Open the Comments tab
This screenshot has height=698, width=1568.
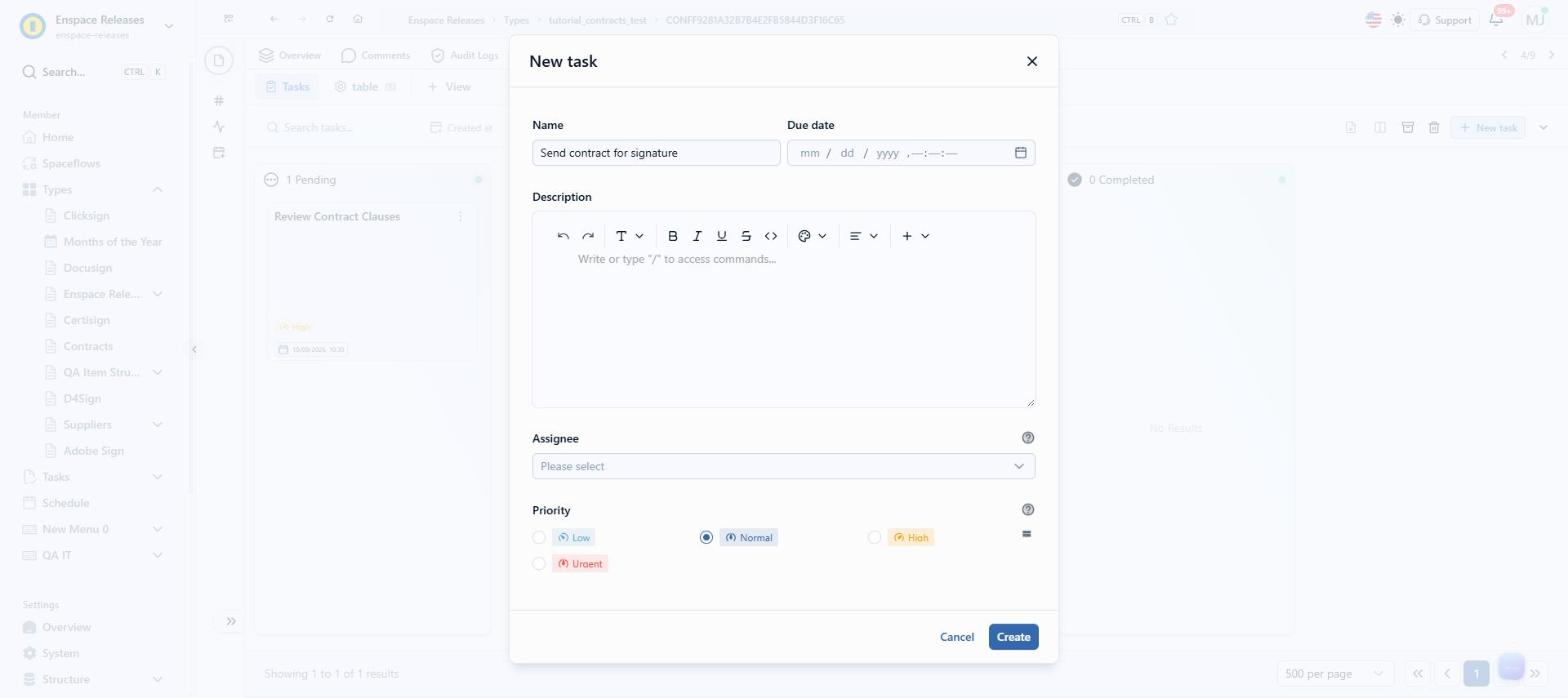tap(376, 56)
